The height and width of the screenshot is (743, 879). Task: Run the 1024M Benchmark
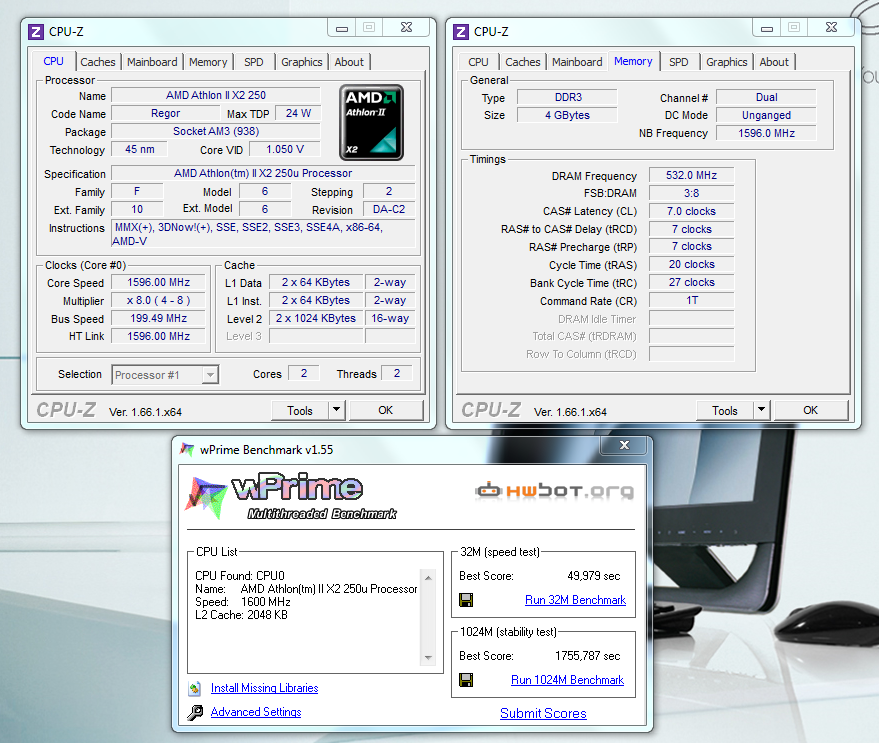point(567,680)
